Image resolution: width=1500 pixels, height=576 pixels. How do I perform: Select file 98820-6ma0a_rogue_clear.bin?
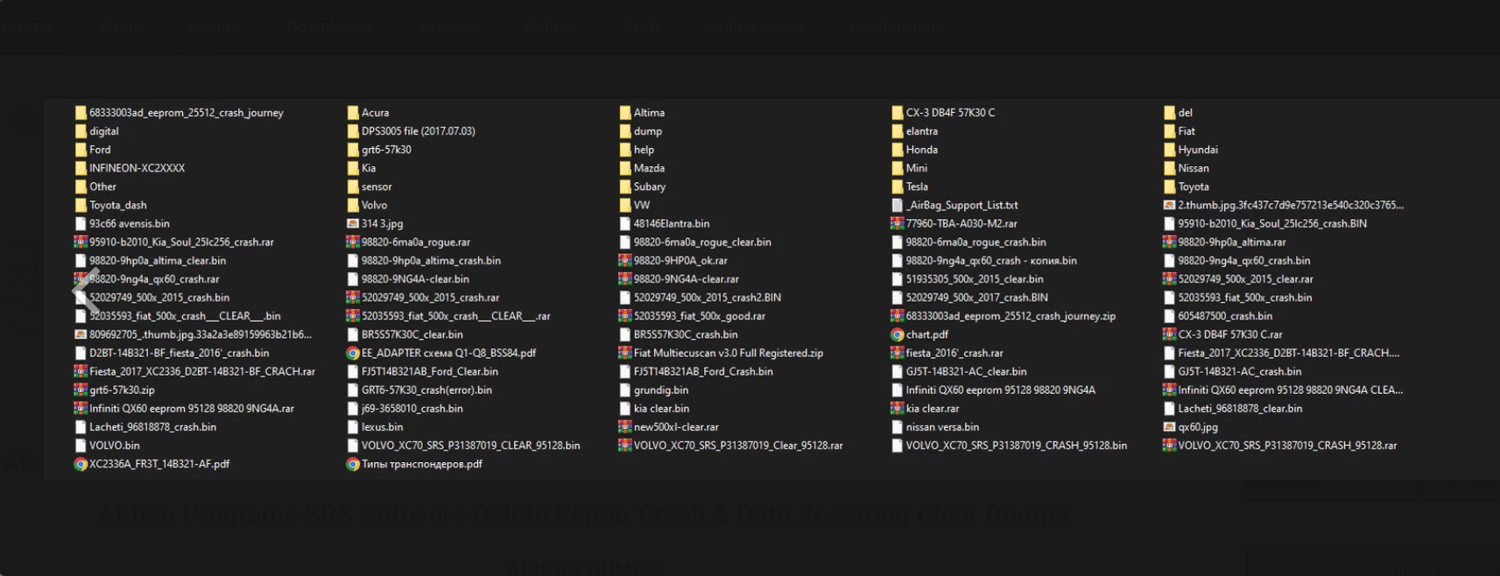click(x=702, y=242)
